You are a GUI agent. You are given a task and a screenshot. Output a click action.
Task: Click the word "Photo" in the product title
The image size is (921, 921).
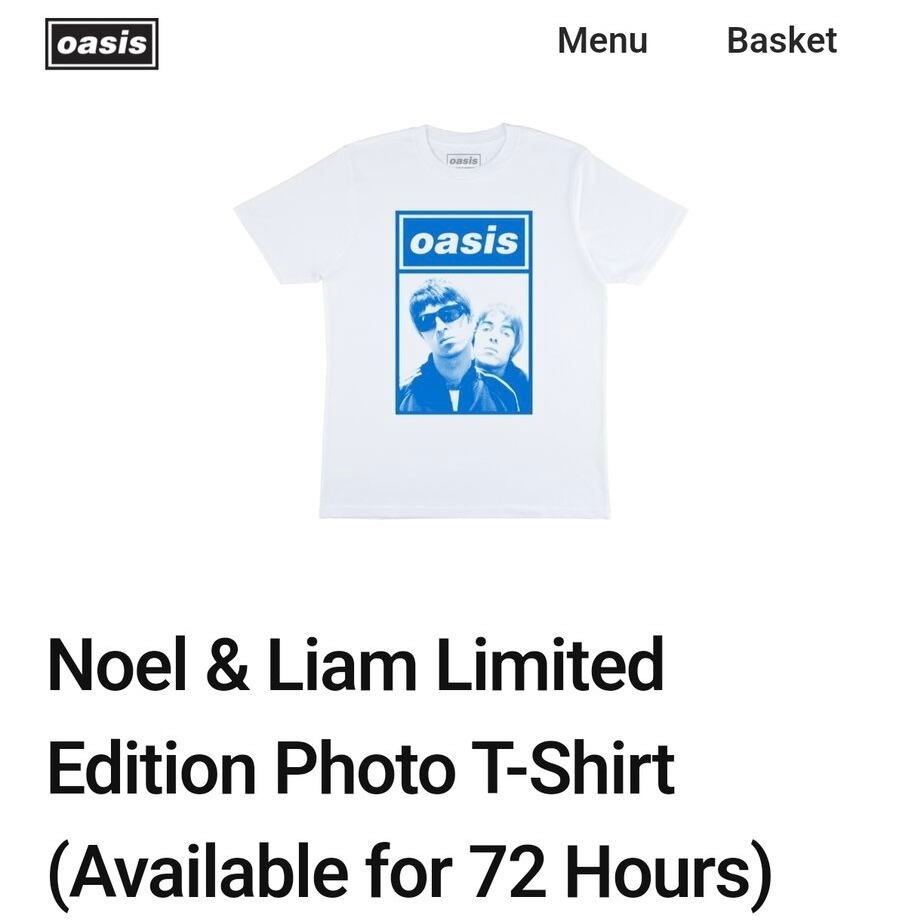click(365, 767)
